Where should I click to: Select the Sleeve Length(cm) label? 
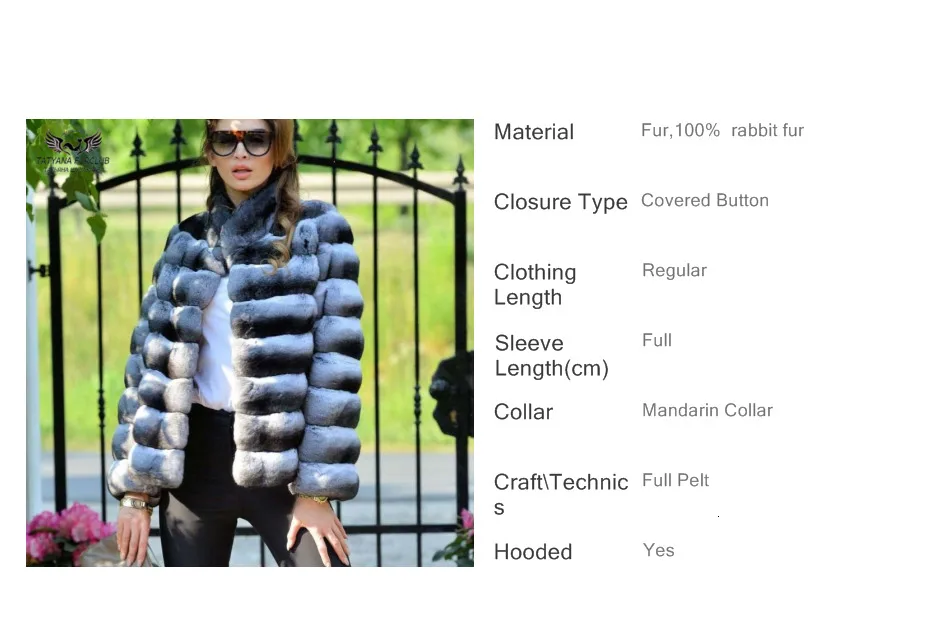tap(551, 356)
